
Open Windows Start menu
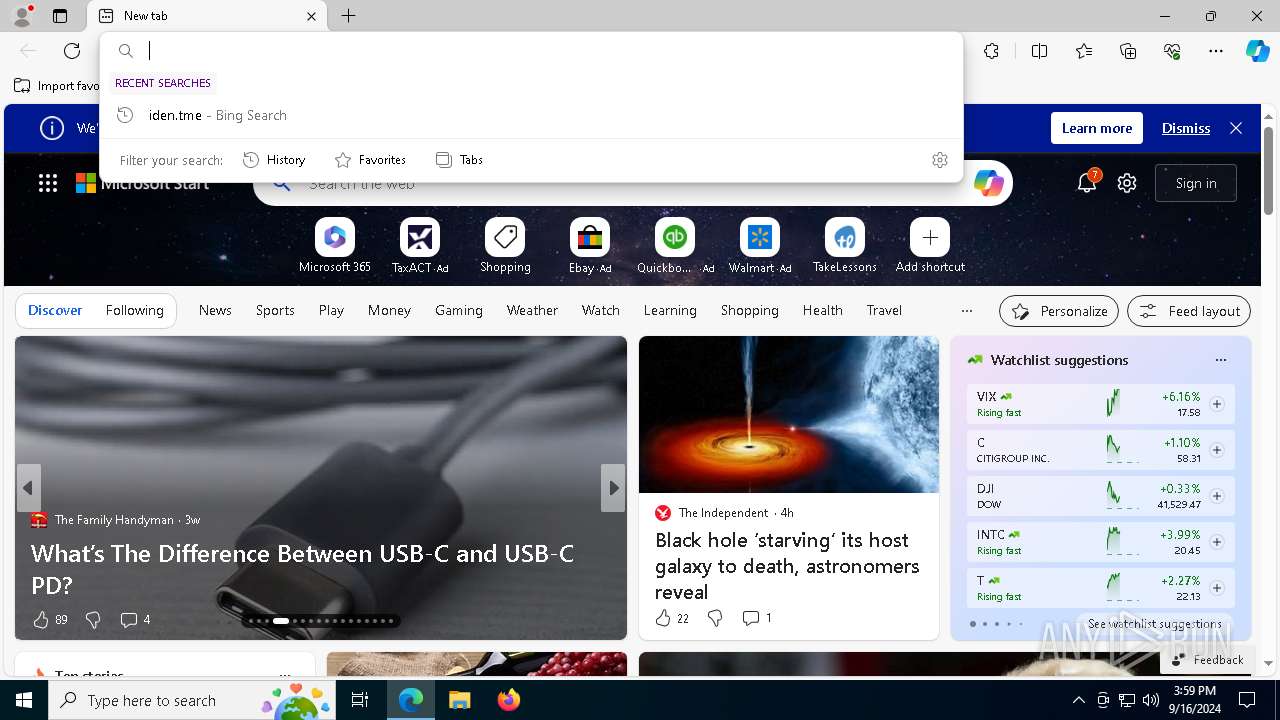click(x=24, y=700)
